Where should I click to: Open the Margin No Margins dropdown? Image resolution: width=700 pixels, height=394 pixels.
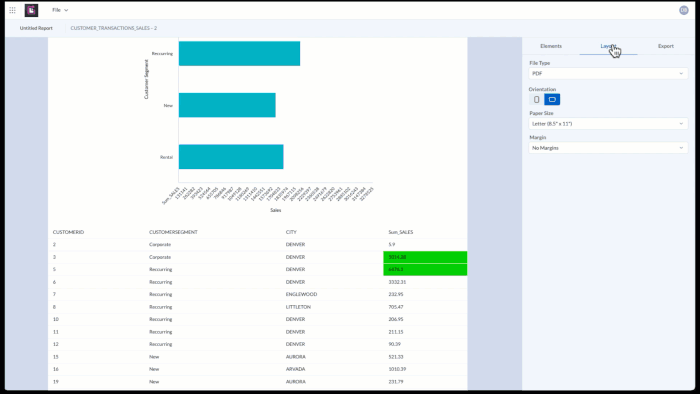(x=608, y=148)
